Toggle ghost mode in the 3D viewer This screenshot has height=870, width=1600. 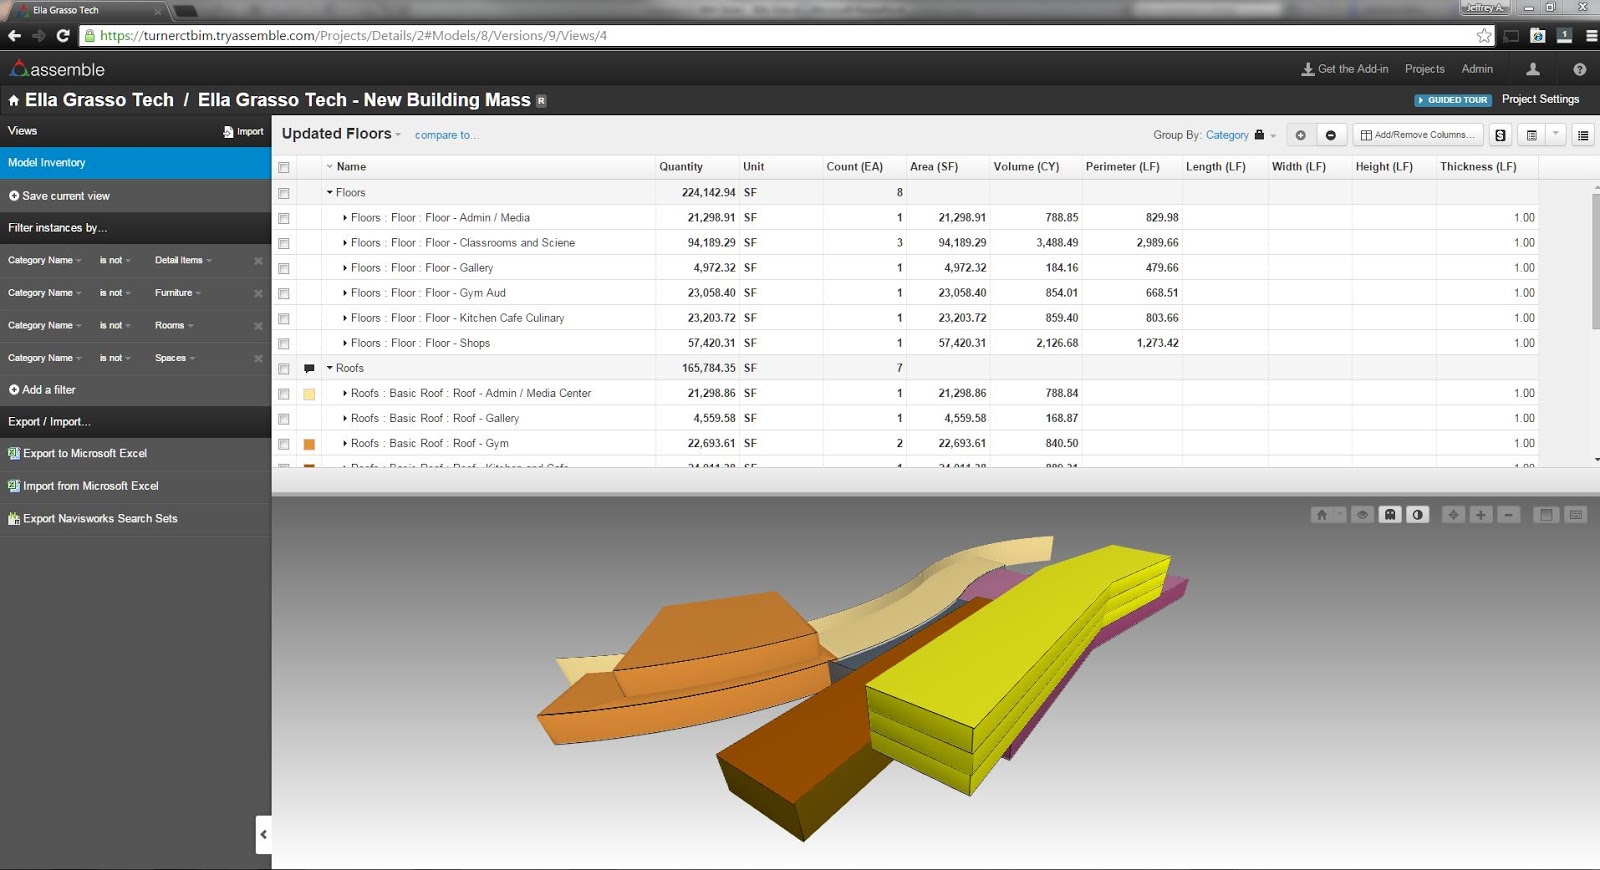coord(1390,515)
